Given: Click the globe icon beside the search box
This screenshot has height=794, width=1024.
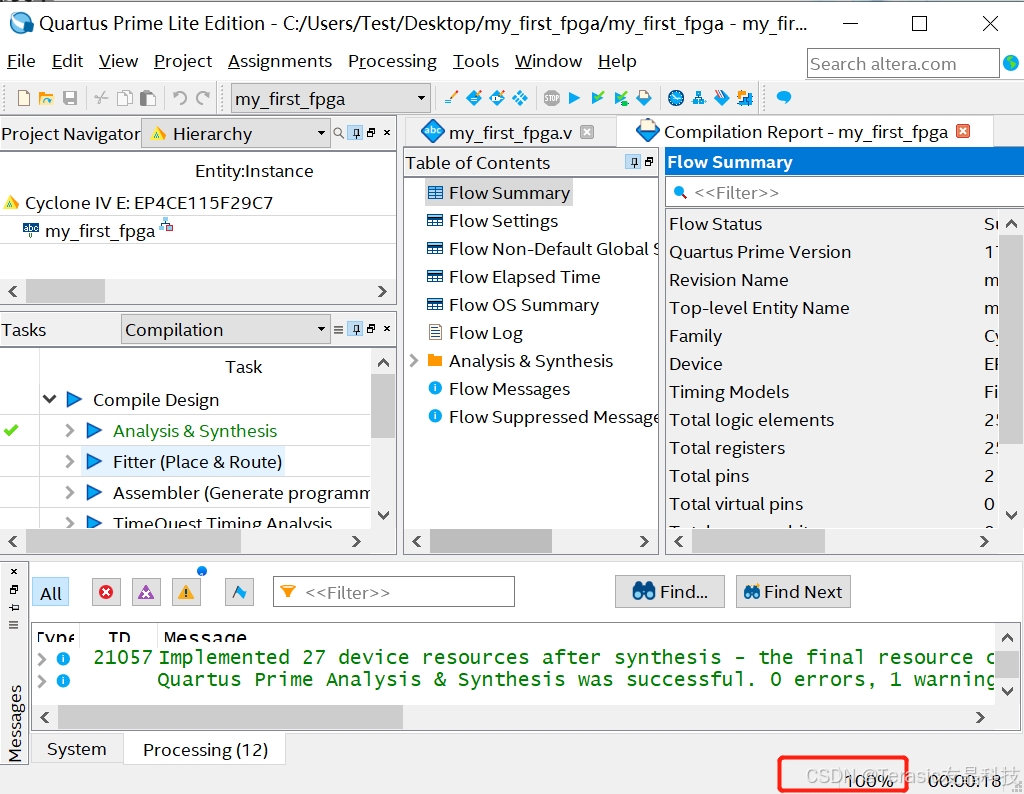Looking at the screenshot, I should [x=1011, y=63].
